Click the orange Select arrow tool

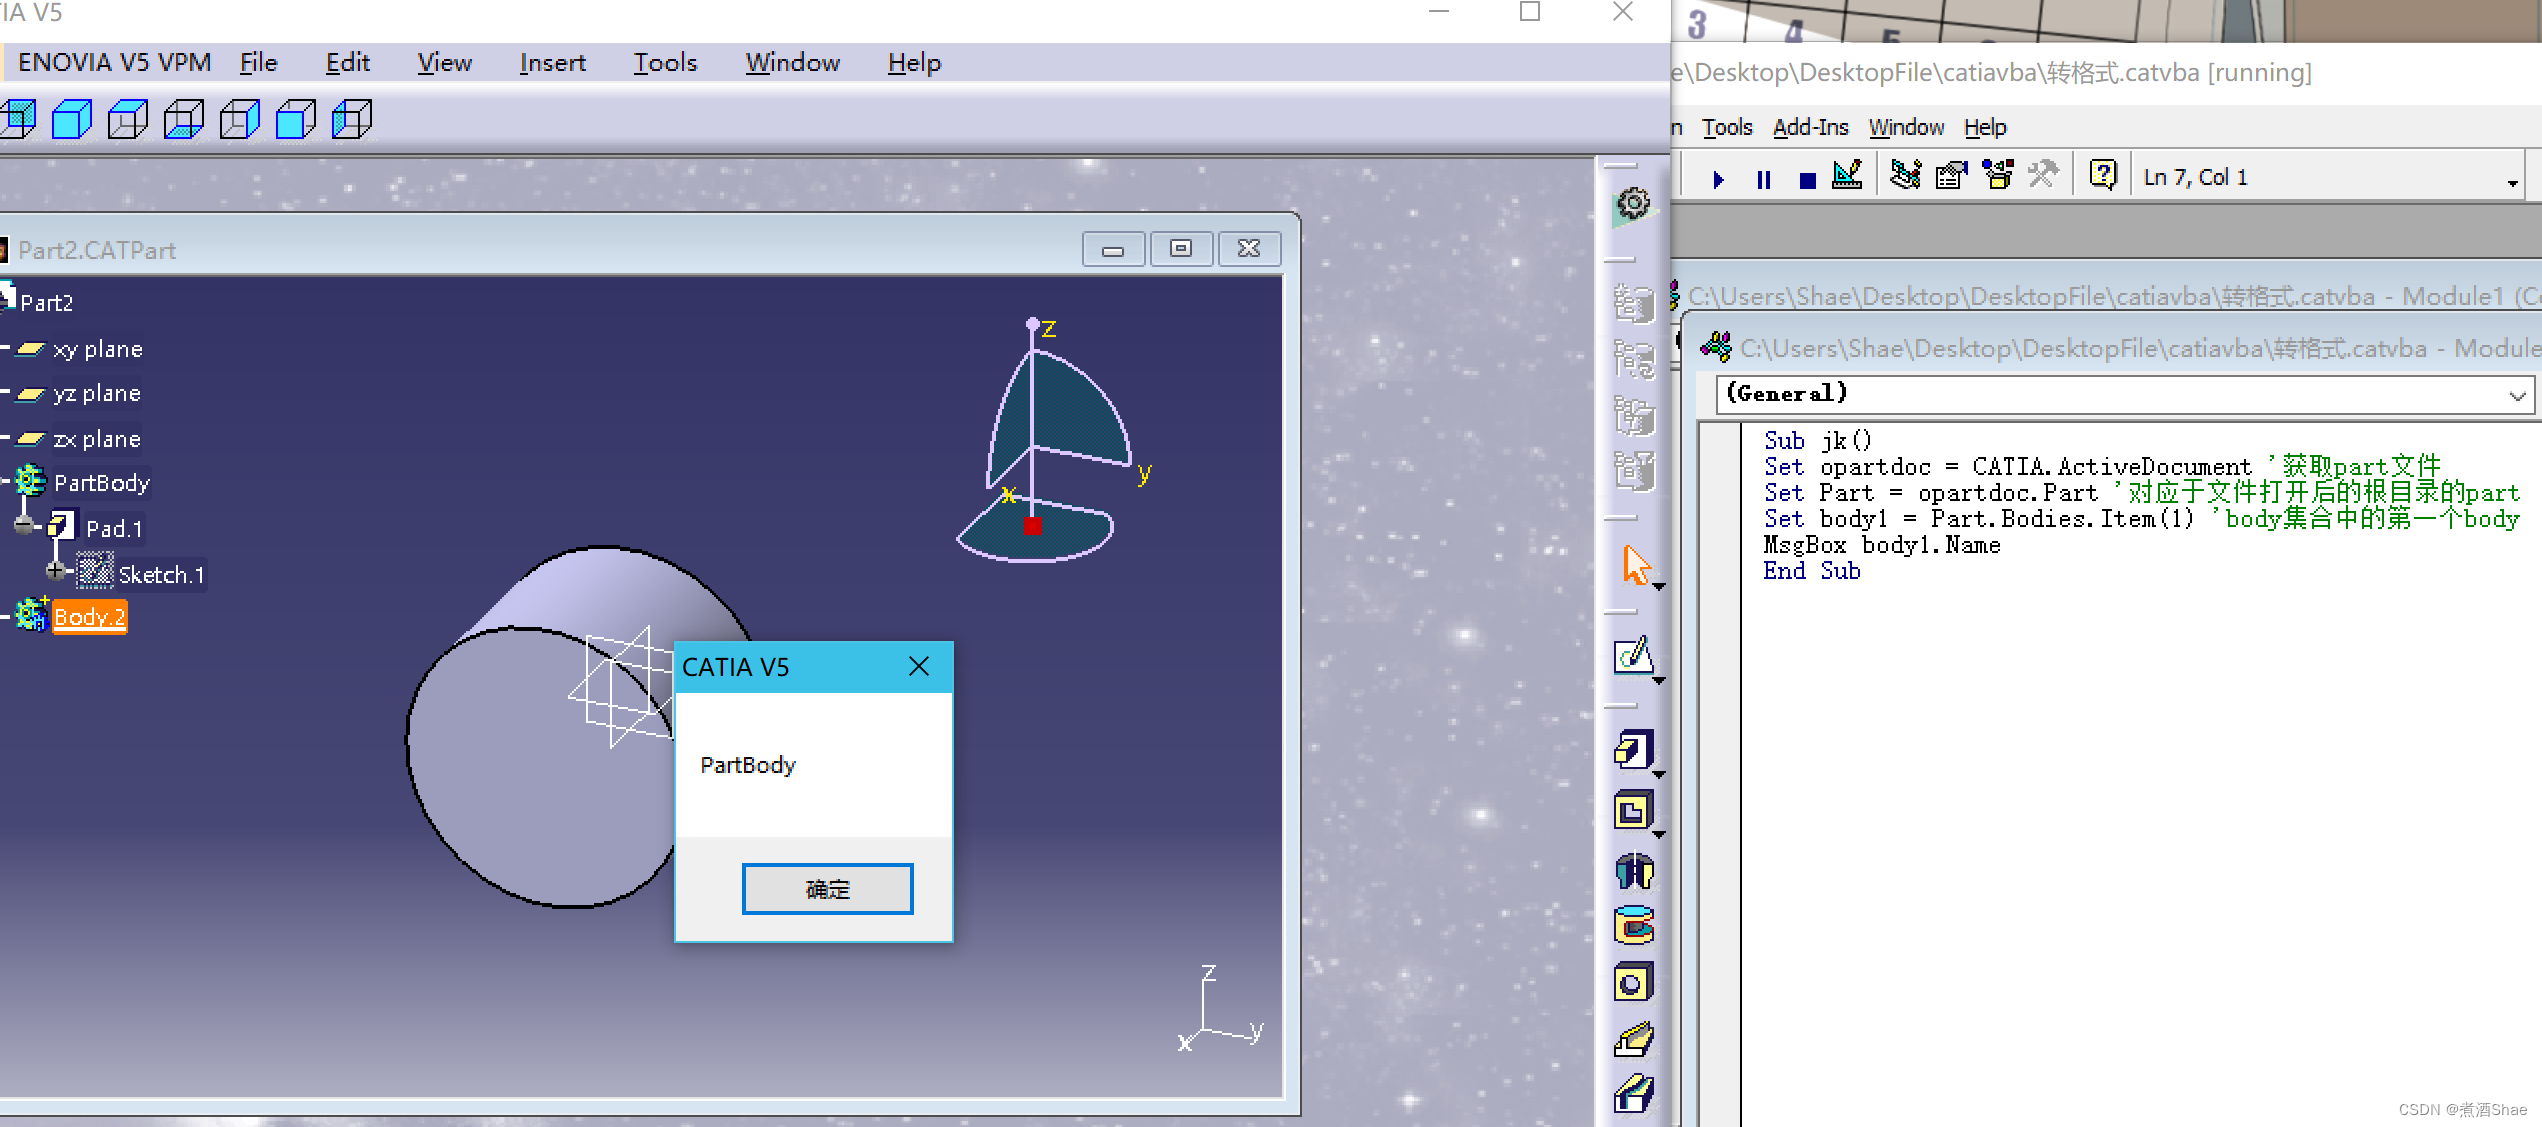pos(1635,566)
